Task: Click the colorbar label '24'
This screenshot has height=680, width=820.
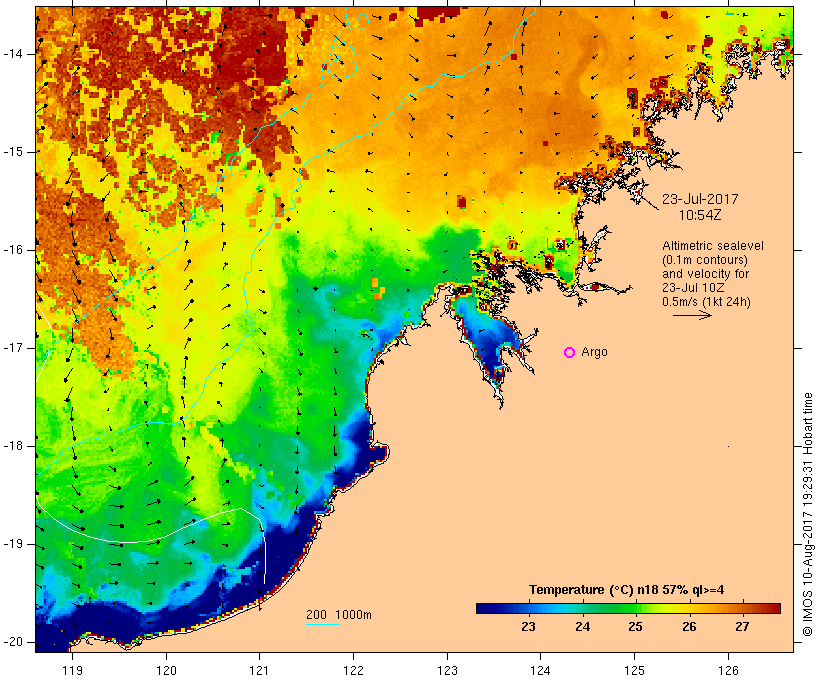Action: [x=582, y=627]
